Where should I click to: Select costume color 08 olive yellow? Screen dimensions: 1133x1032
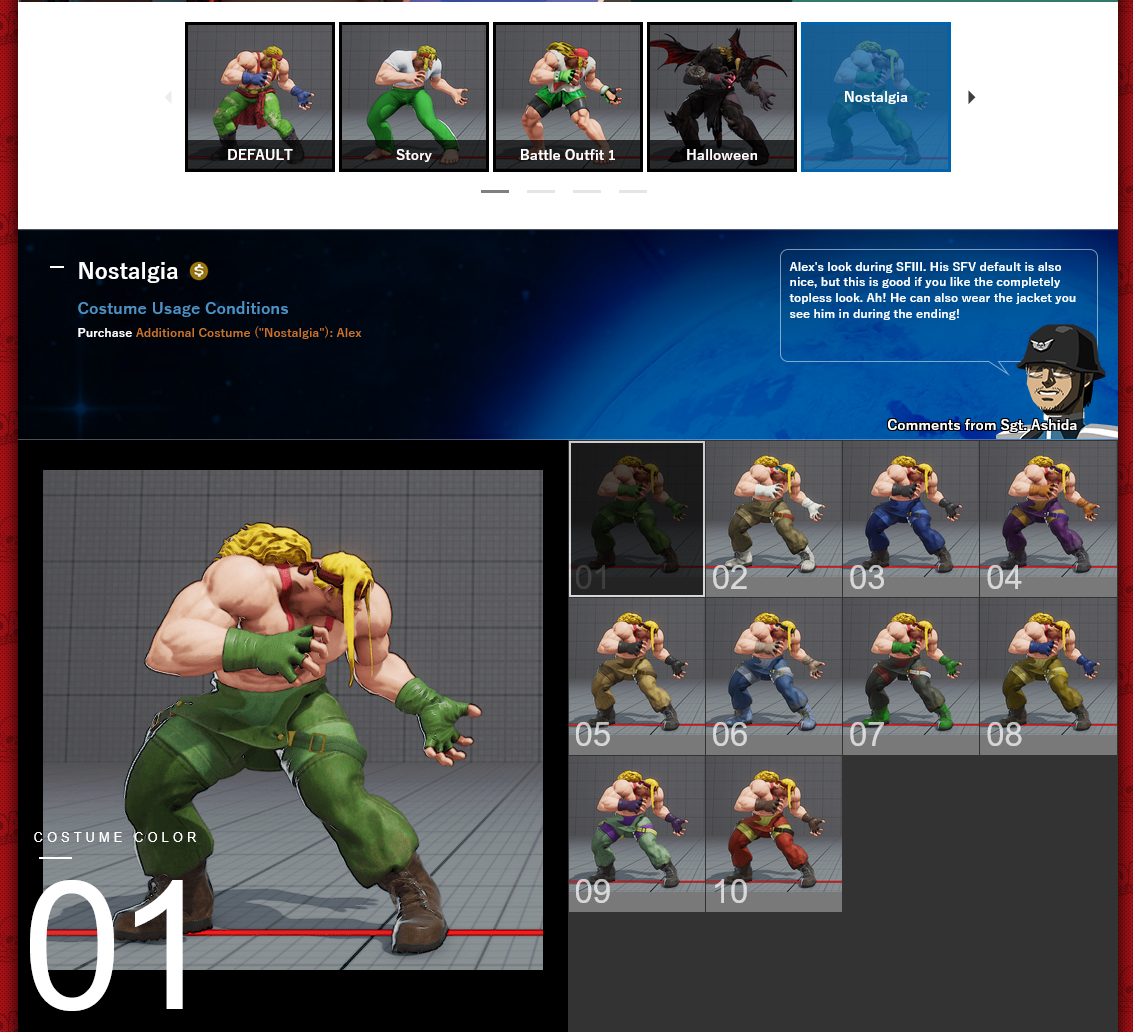pyautogui.click(x=1048, y=676)
